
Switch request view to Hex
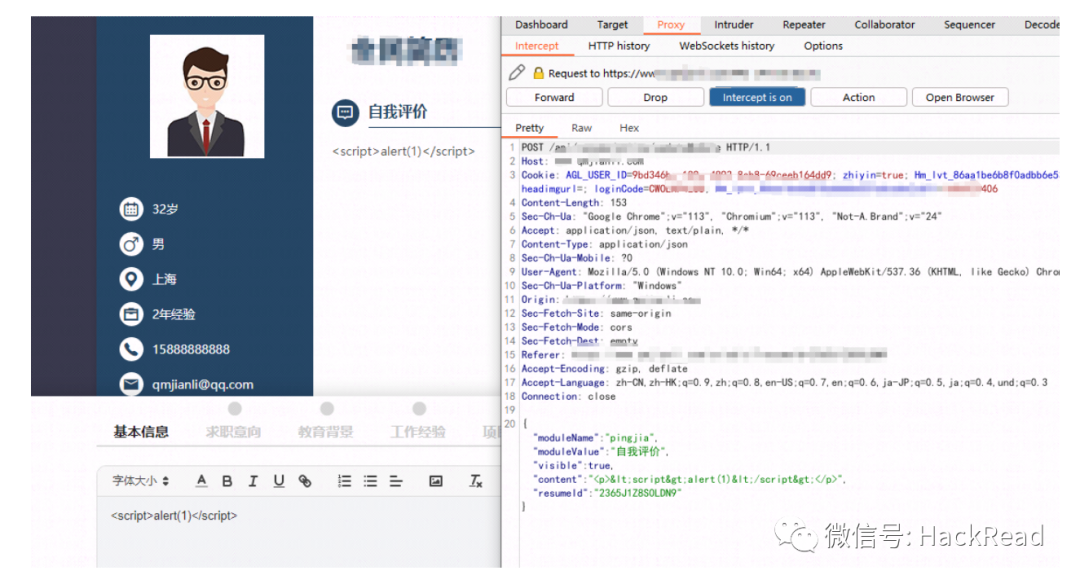click(x=629, y=128)
